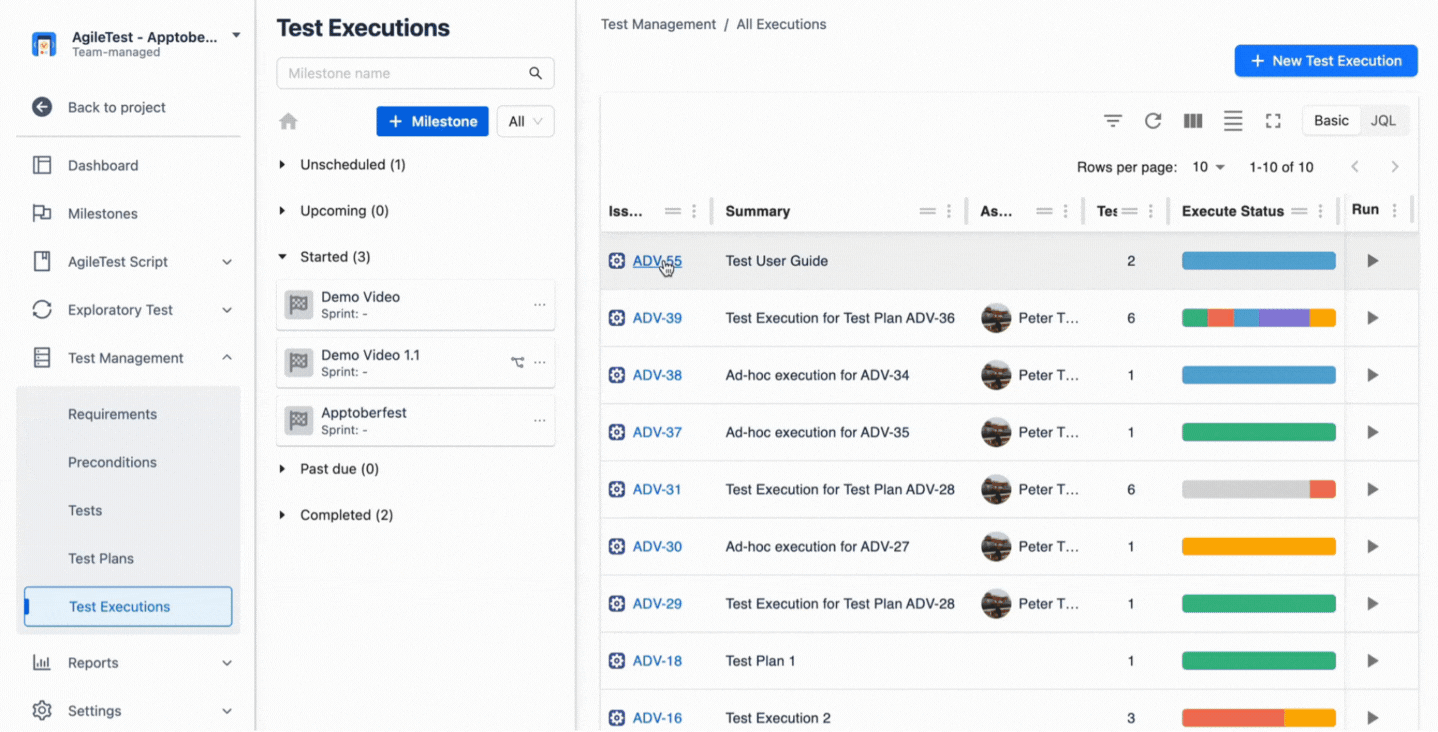The height and width of the screenshot is (732, 1438).
Task: Expand the Completed milestones section
Action: click(x=283, y=514)
